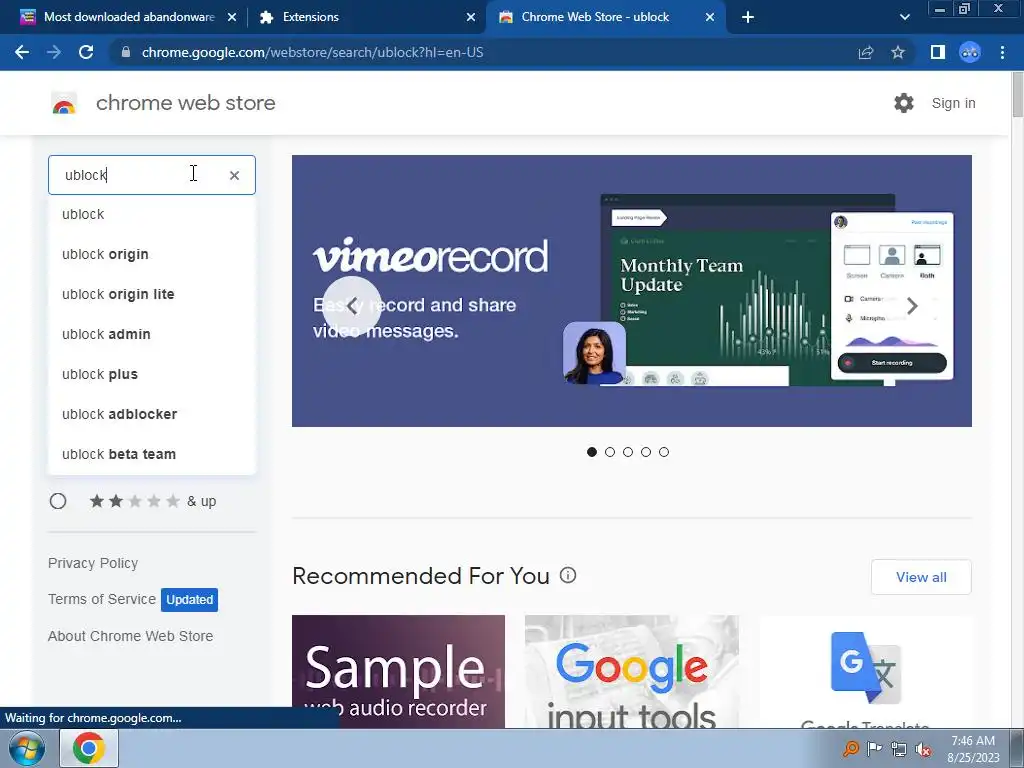The width and height of the screenshot is (1024, 768).
Task: Share this page icon in address bar
Action: [866, 52]
